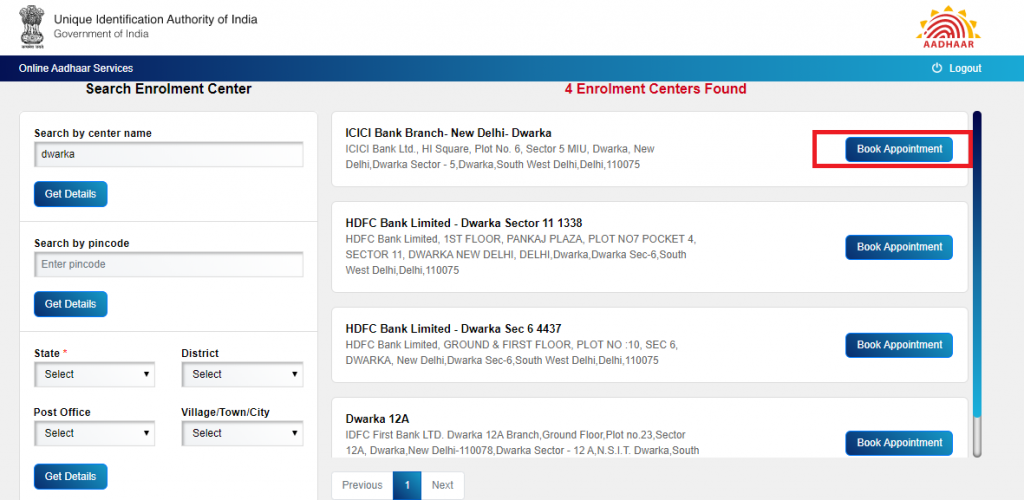Click the Search Enrolment Center heading
Viewport: 1024px width, 500px height.
tap(168, 89)
